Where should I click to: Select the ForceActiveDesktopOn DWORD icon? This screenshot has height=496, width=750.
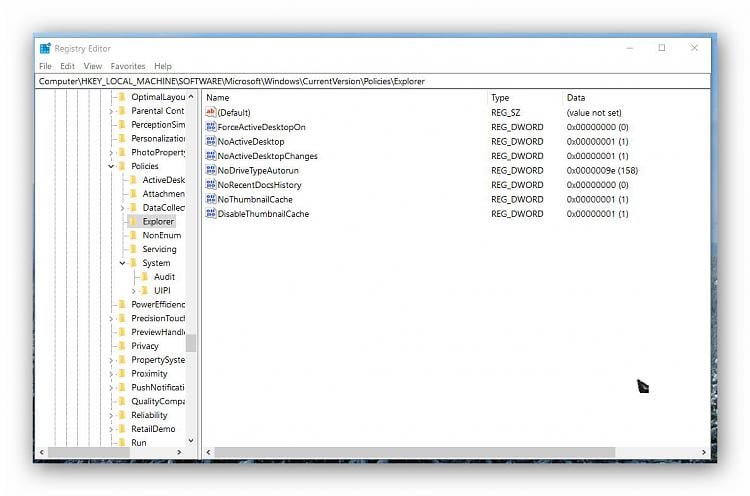coord(210,127)
